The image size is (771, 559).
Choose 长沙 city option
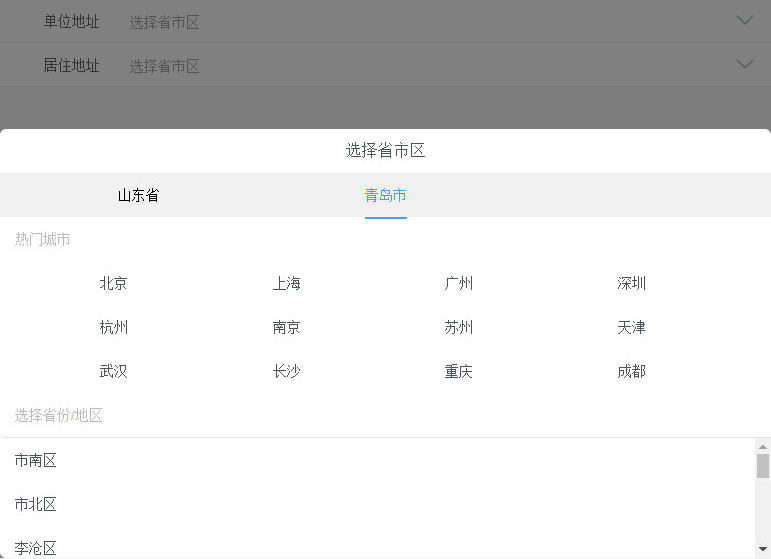tap(286, 371)
